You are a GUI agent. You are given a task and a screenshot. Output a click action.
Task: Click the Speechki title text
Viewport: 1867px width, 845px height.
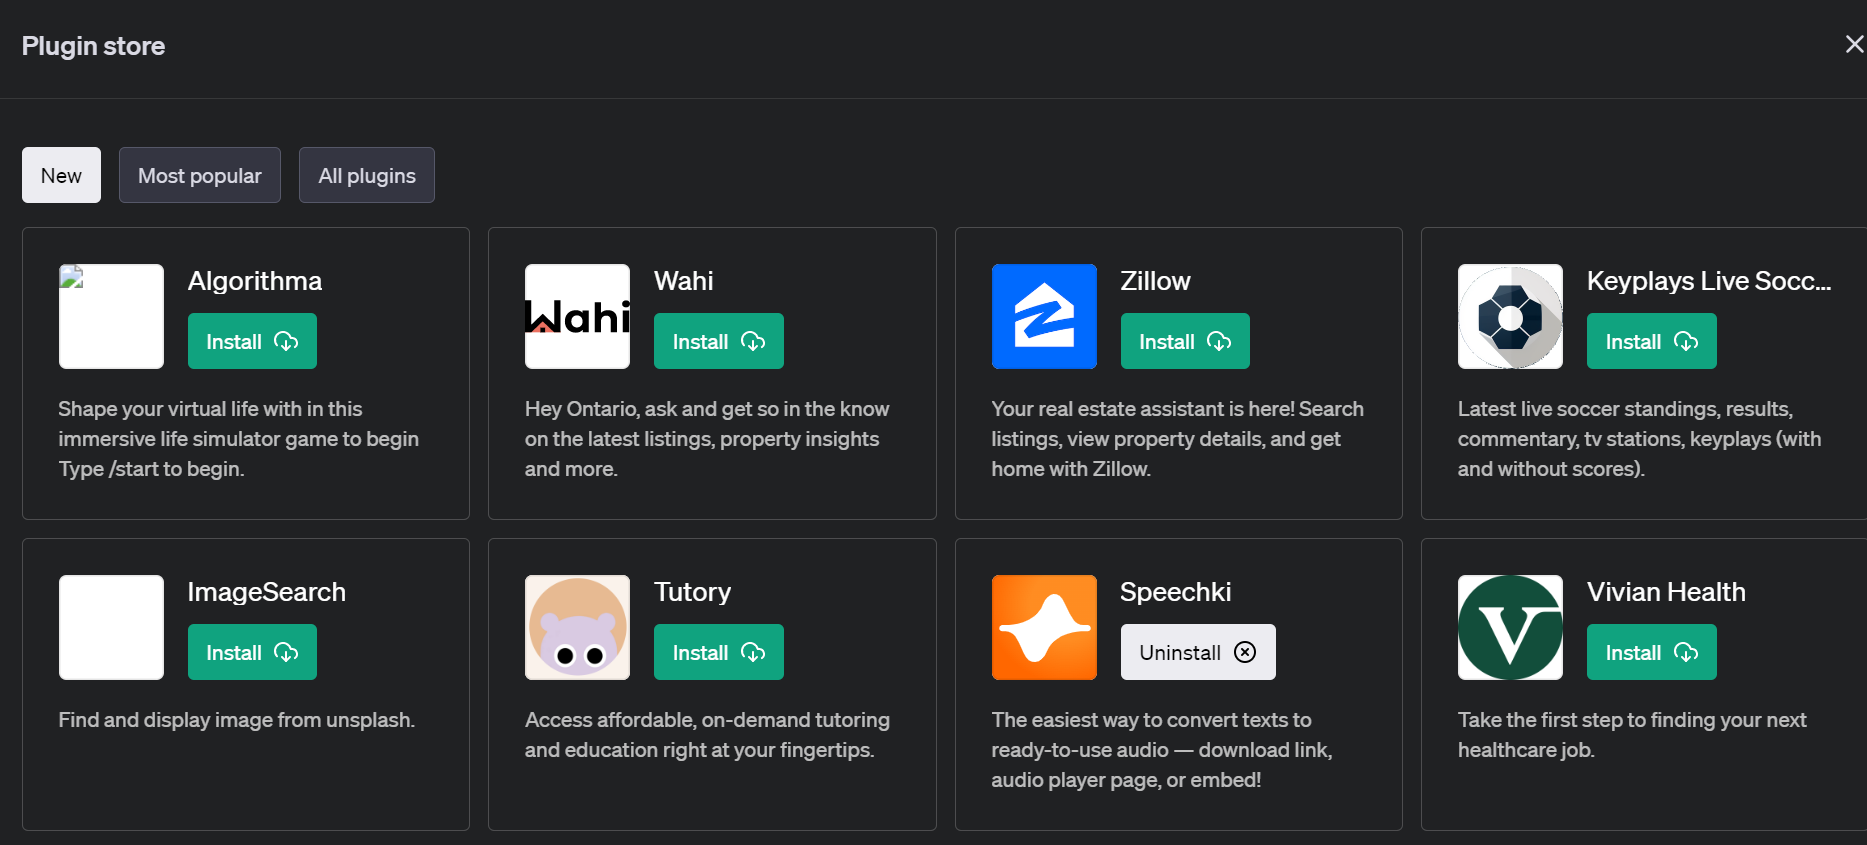click(x=1175, y=592)
